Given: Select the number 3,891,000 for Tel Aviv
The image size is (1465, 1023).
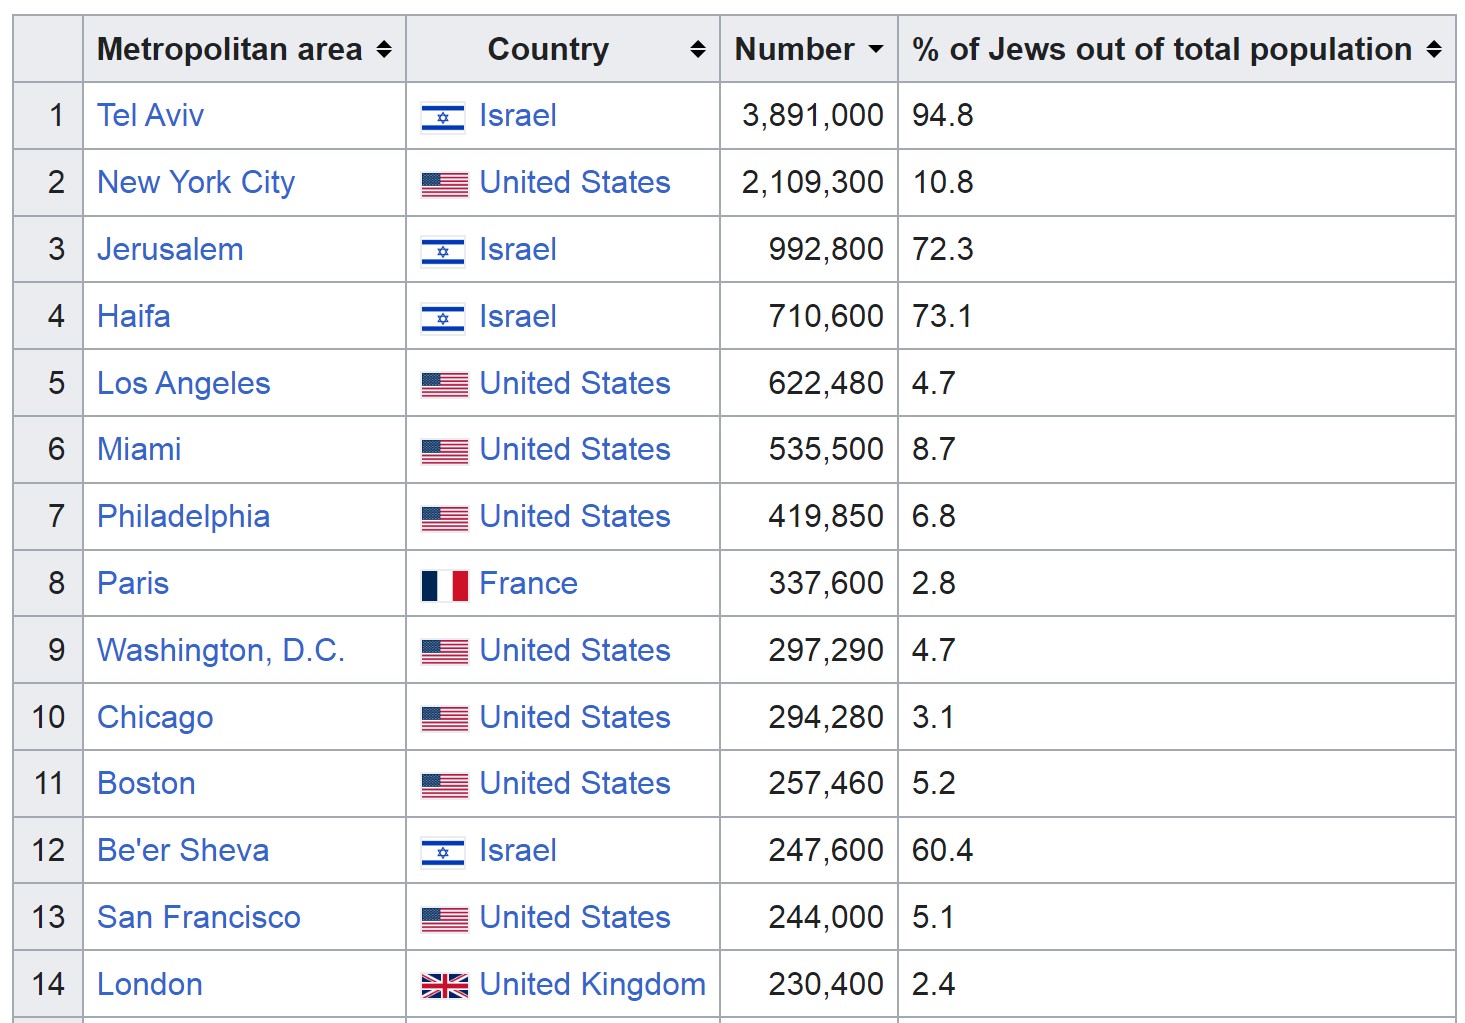Looking at the screenshot, I should pos(813,115).
